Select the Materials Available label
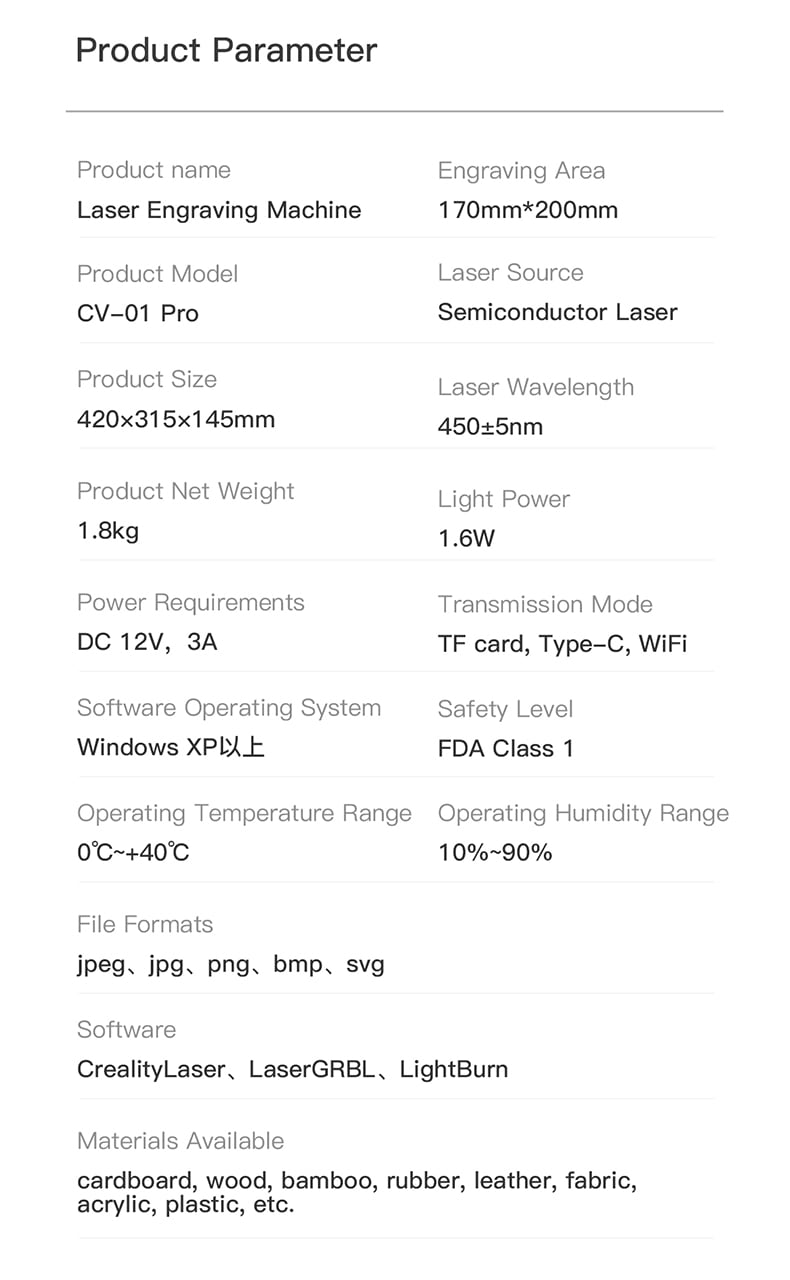This screenshot has width=790, height=1280. point(181,1141)
